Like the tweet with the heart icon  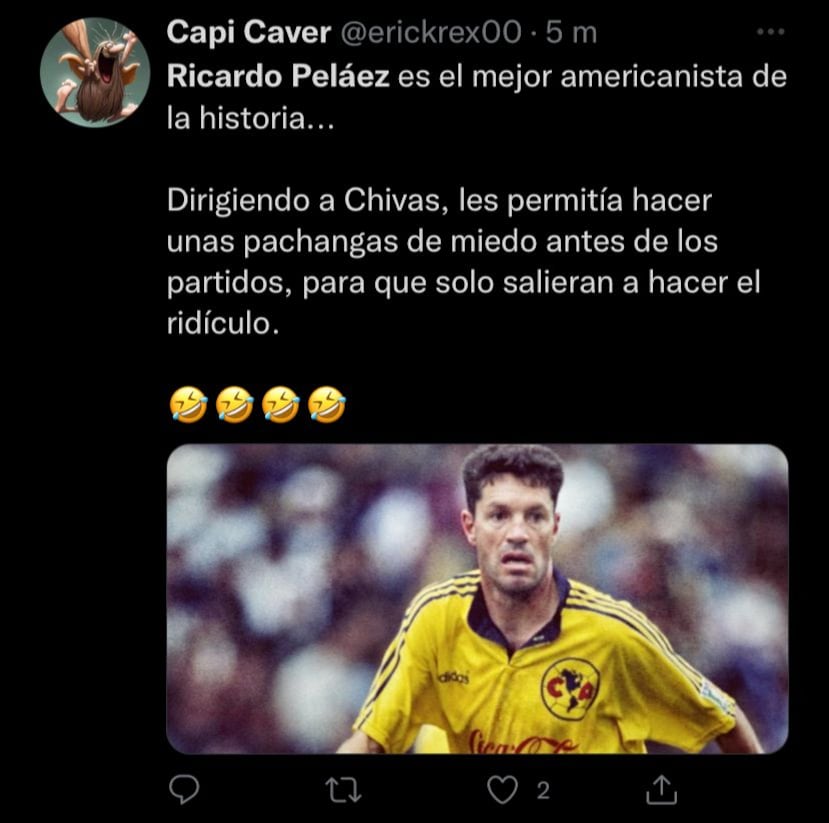point(502,790)
